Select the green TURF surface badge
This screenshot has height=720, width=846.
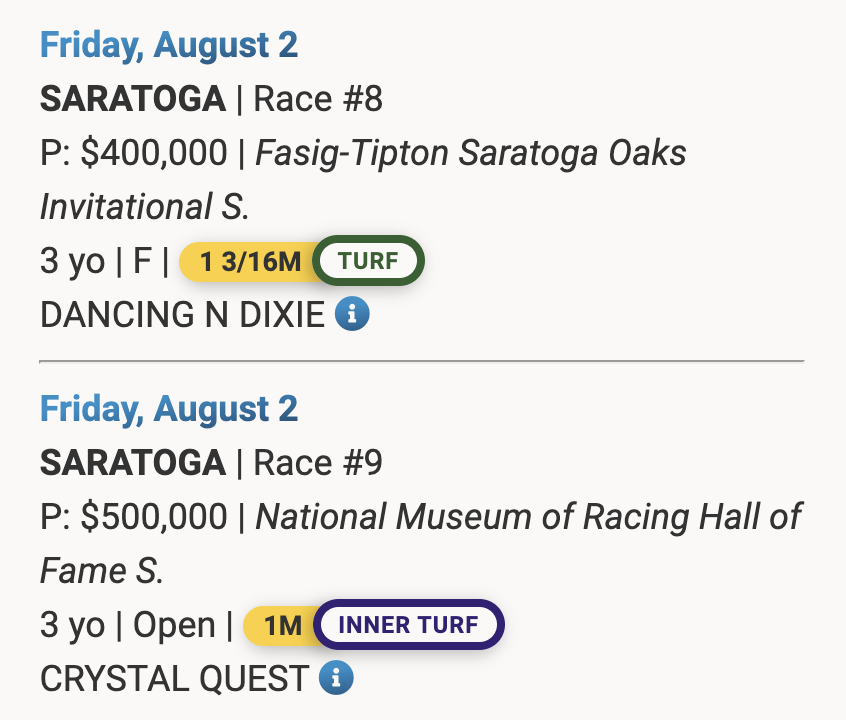pyautogui.click(x=368, y=263)
